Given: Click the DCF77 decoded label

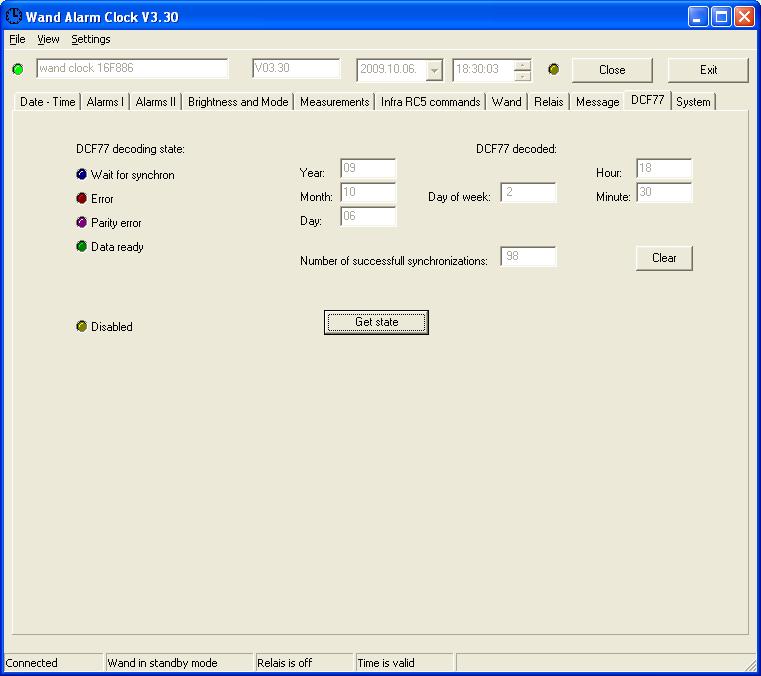Looking at the screenshot, I should tap(516, 149).
